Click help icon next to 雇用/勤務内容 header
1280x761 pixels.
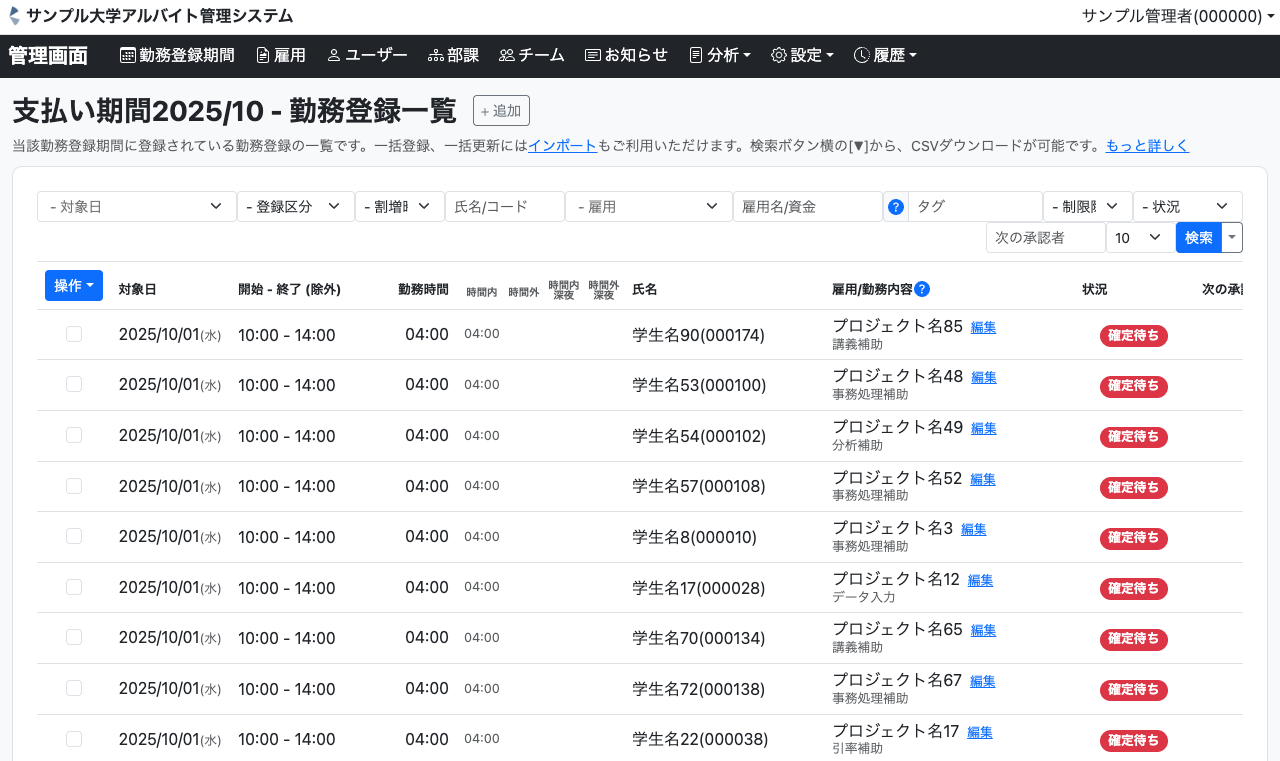[x=922, y=289]
